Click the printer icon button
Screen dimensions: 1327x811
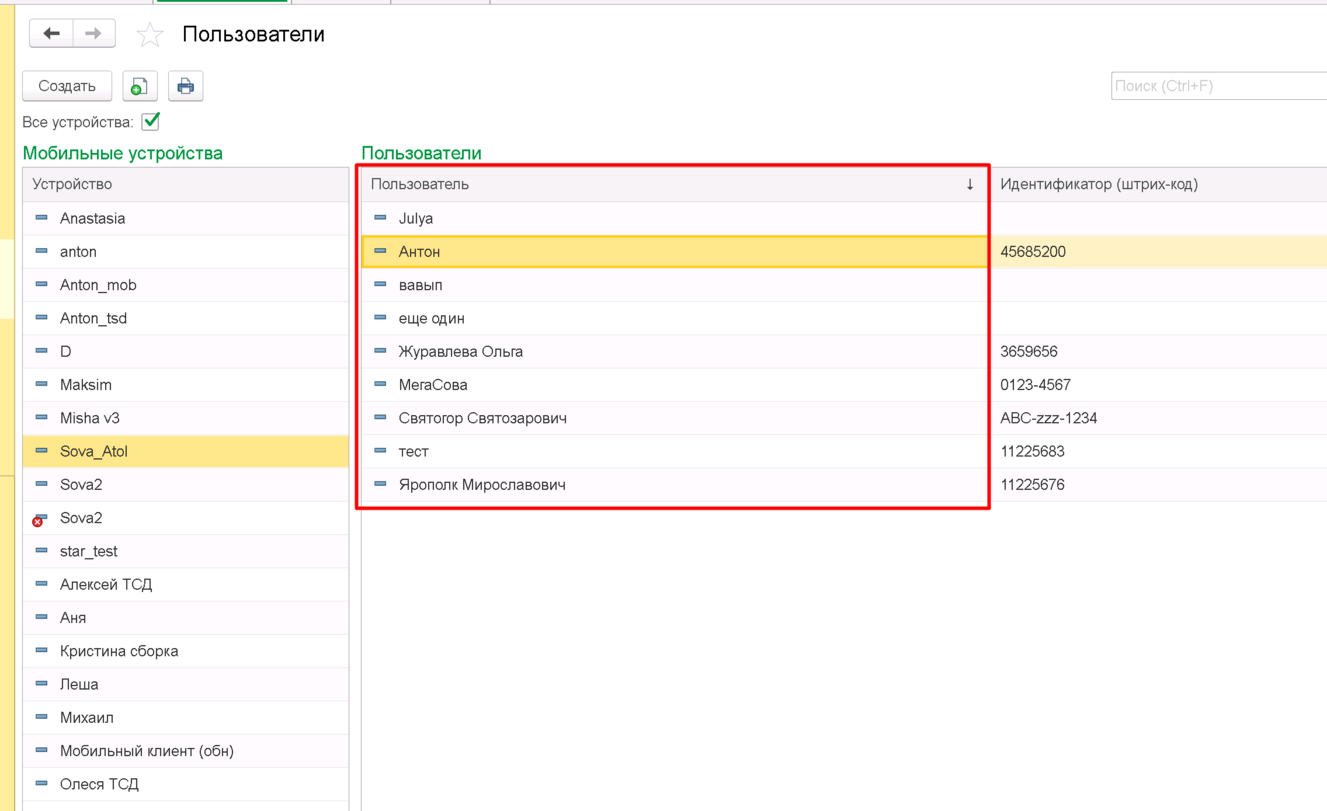coord(185,86)
